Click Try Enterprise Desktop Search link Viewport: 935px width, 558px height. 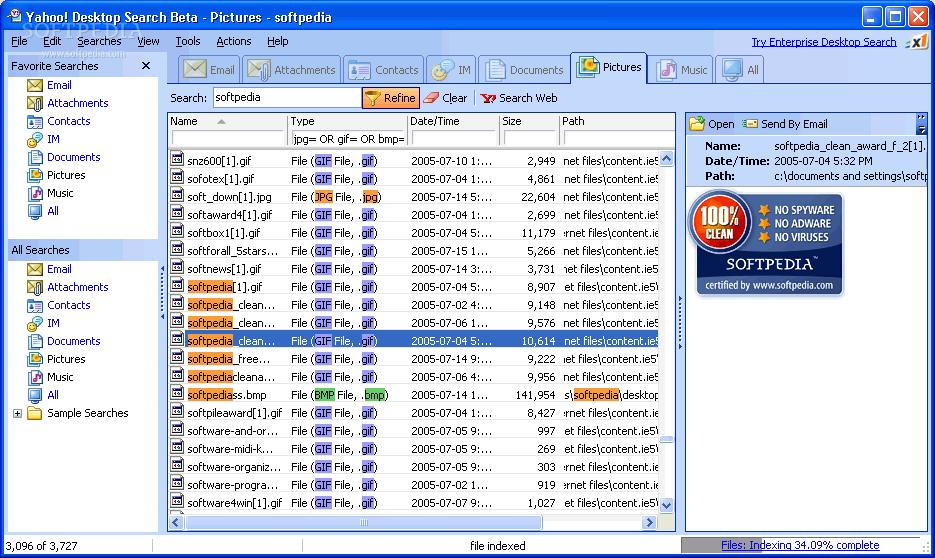[823, 42]
